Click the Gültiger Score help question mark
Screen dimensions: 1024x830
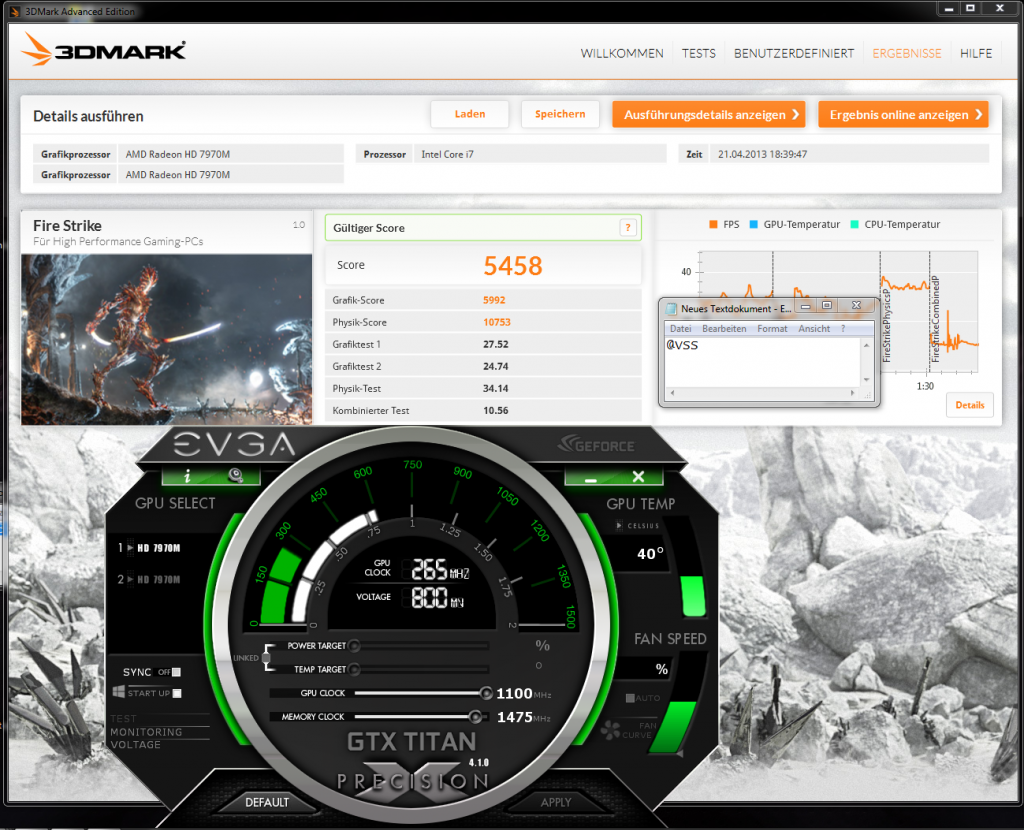click(x=628, y=228)
